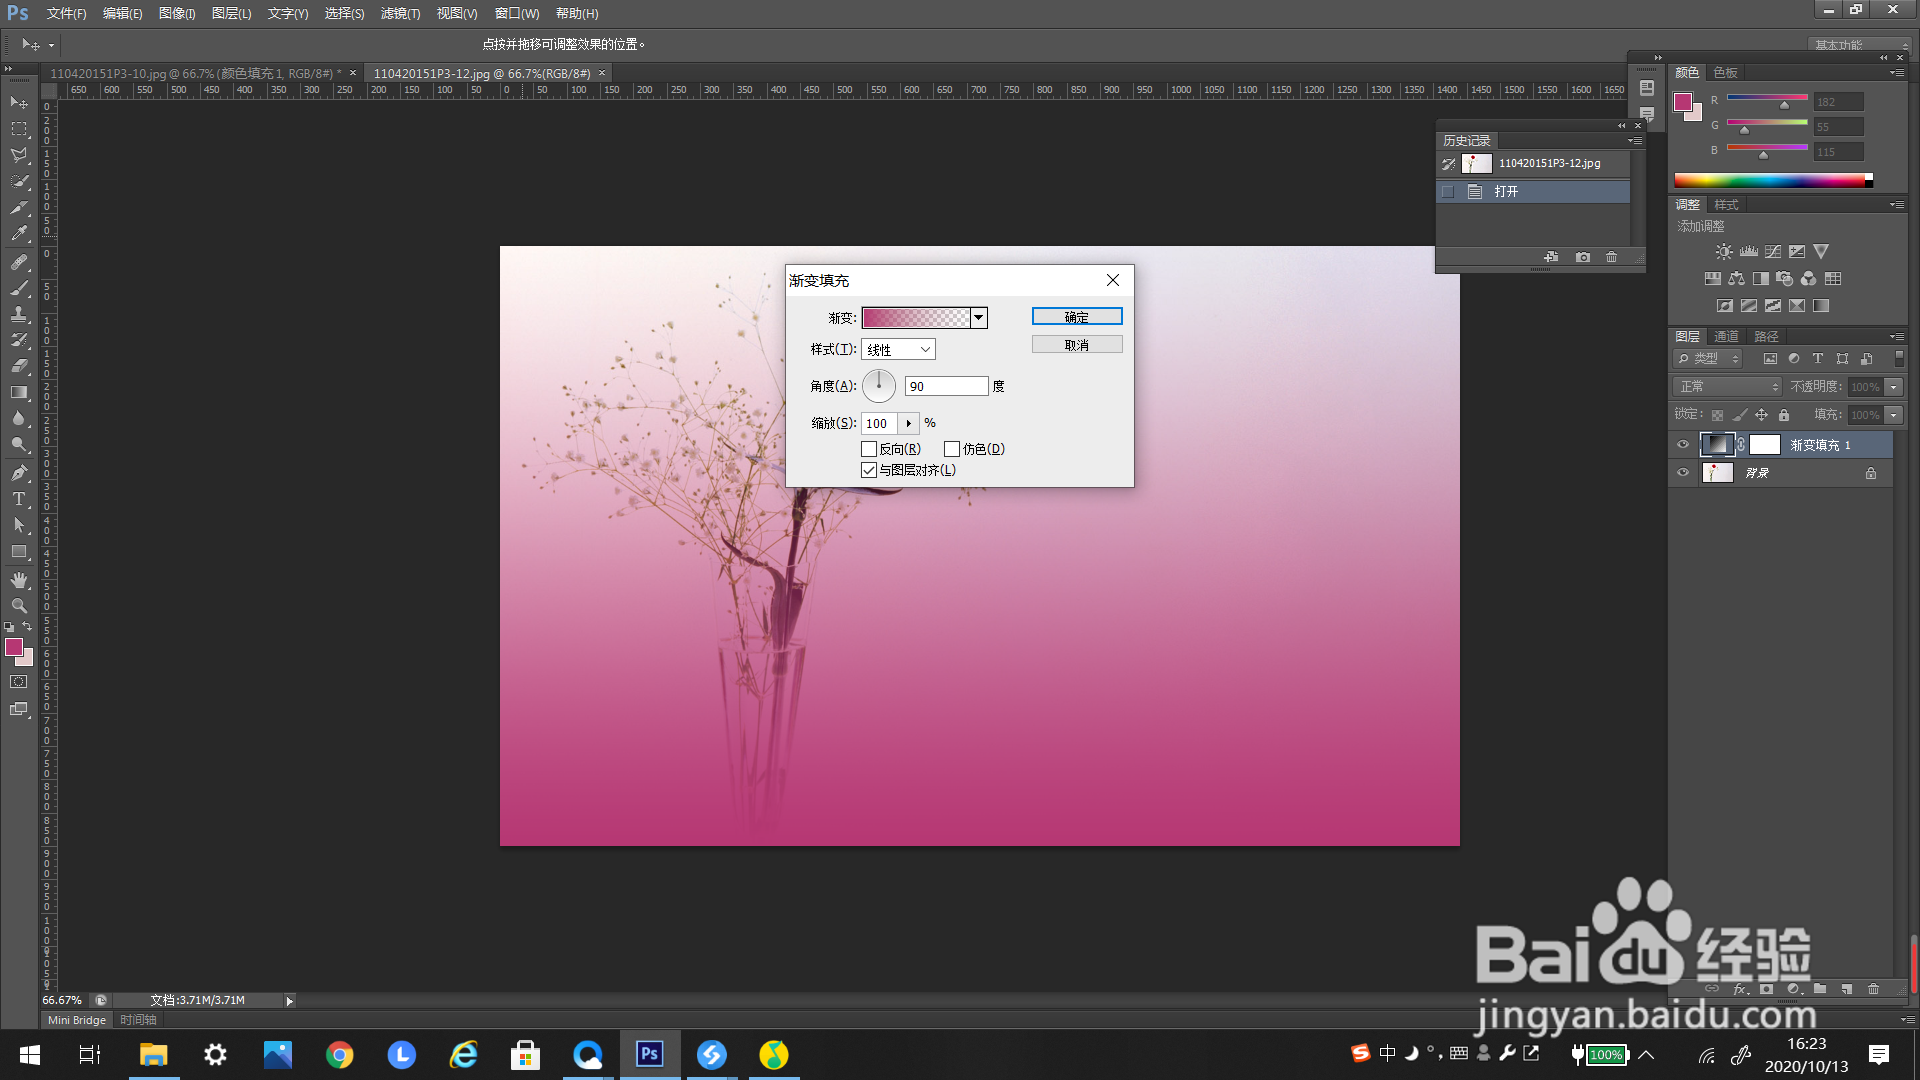Click the history panel delete trash icon
This screenshot has height=1080, width=1920.
click(x=1611, y=257)
